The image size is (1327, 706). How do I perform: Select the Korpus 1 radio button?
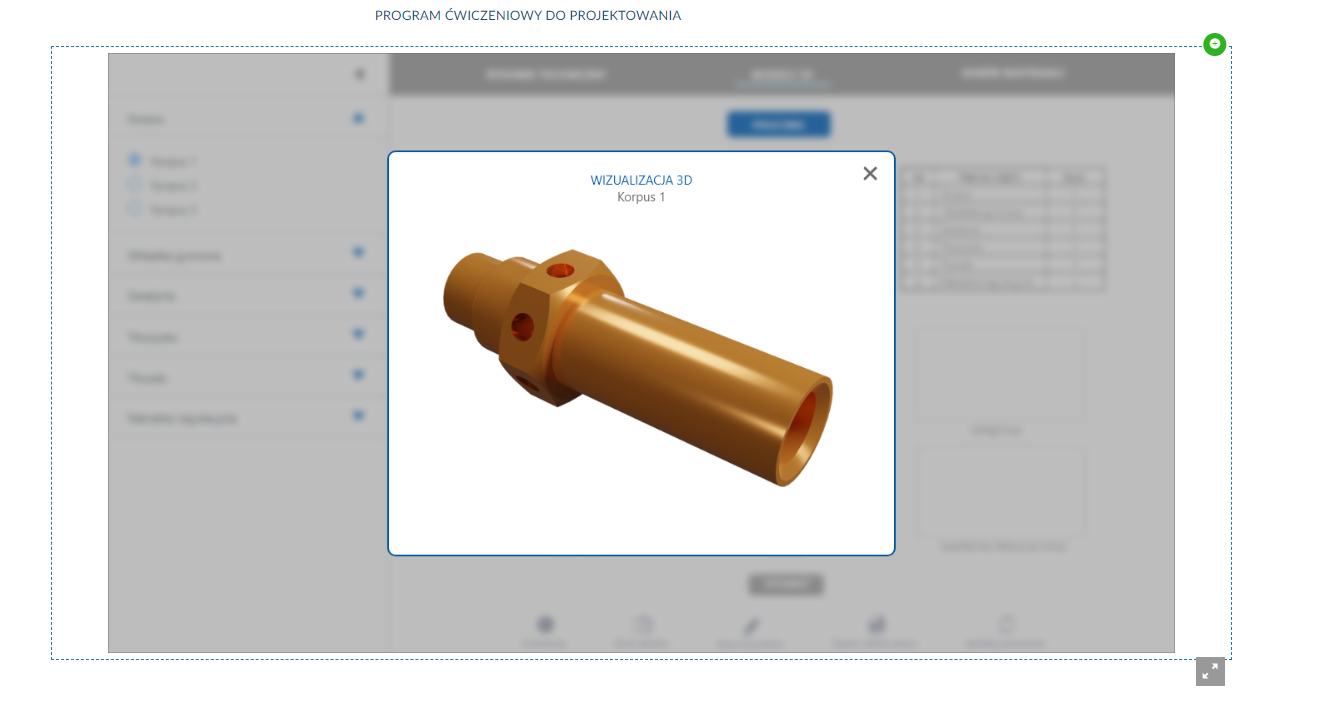tap(135, 160)
